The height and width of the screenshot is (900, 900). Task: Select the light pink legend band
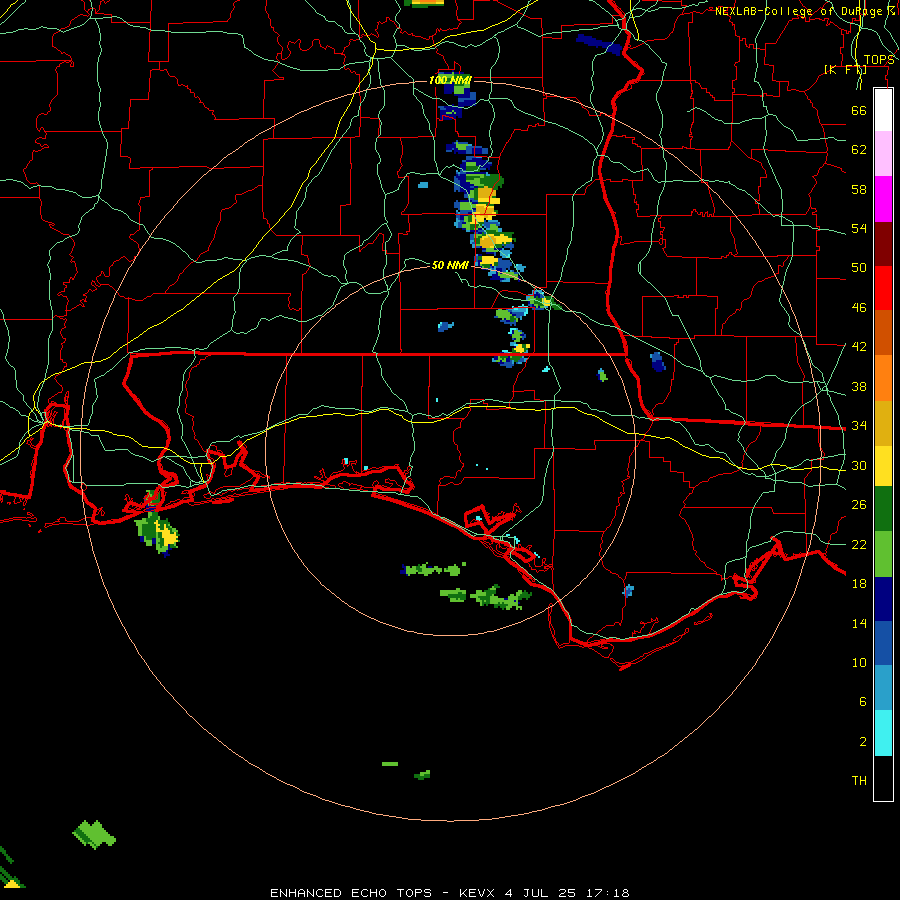[x=883, y=153]
